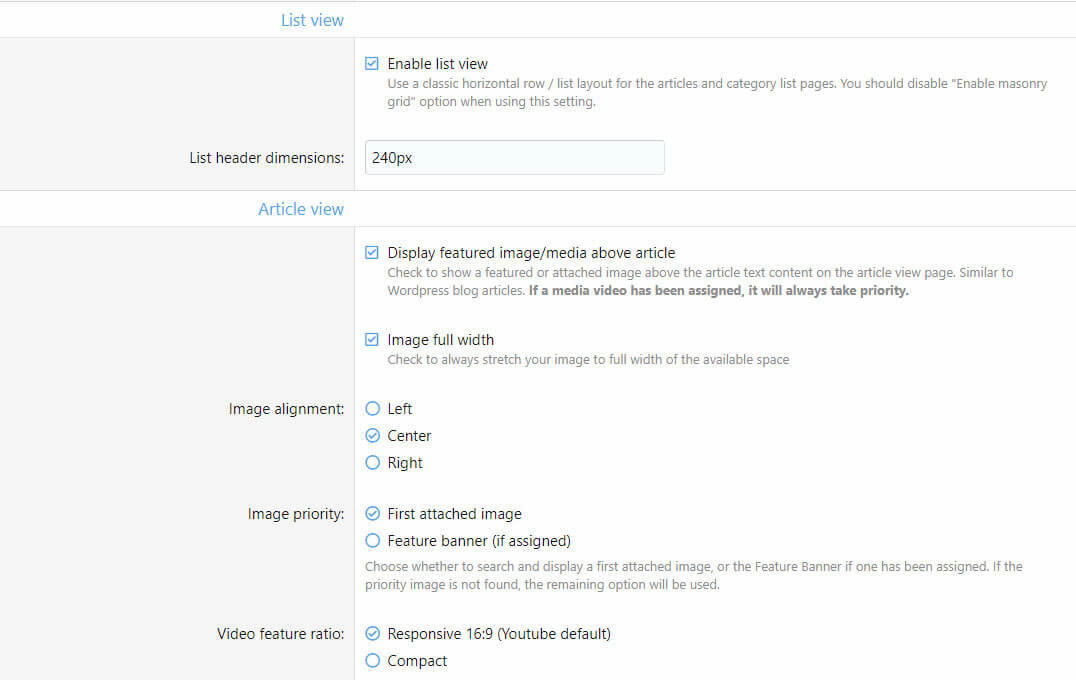Choose Feature banner (if assigned) option
The width and height of the screenshot is (1076, 680).
tap(373, 541)
